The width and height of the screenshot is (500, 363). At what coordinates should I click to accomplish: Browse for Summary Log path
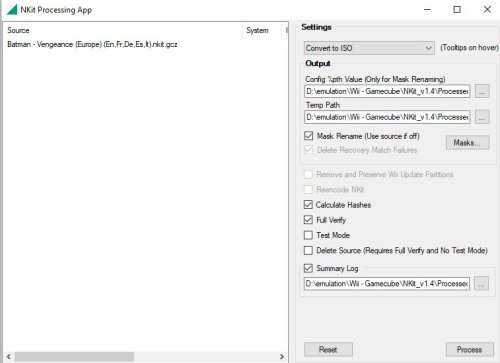point(481,283)
